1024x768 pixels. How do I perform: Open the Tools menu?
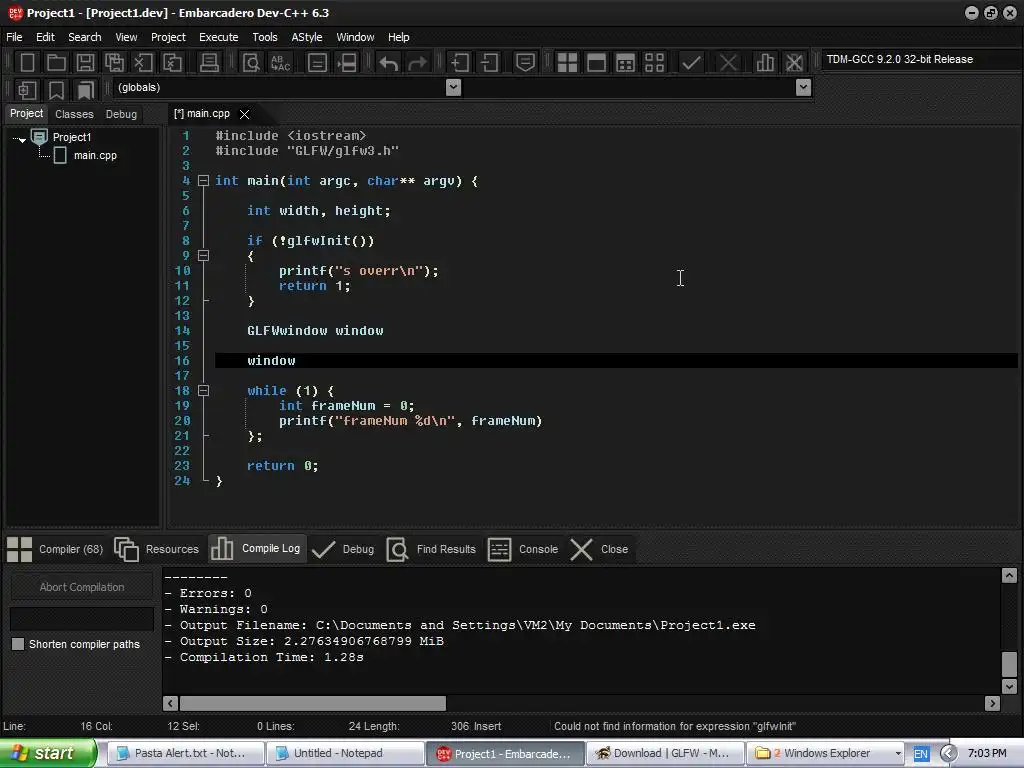coord(264,37)
